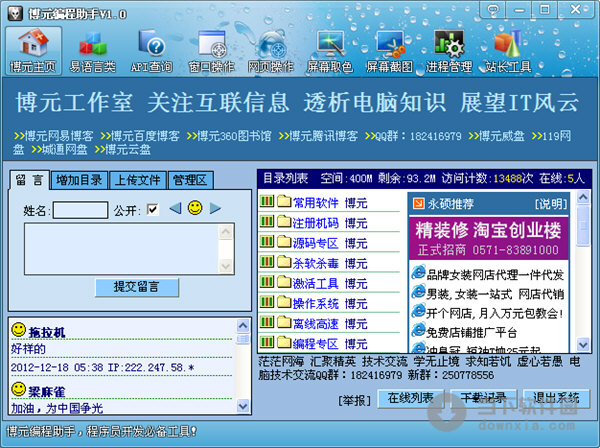Click the yellow smiley emoticon selector

pyautogui.click(x=195, y=208)
